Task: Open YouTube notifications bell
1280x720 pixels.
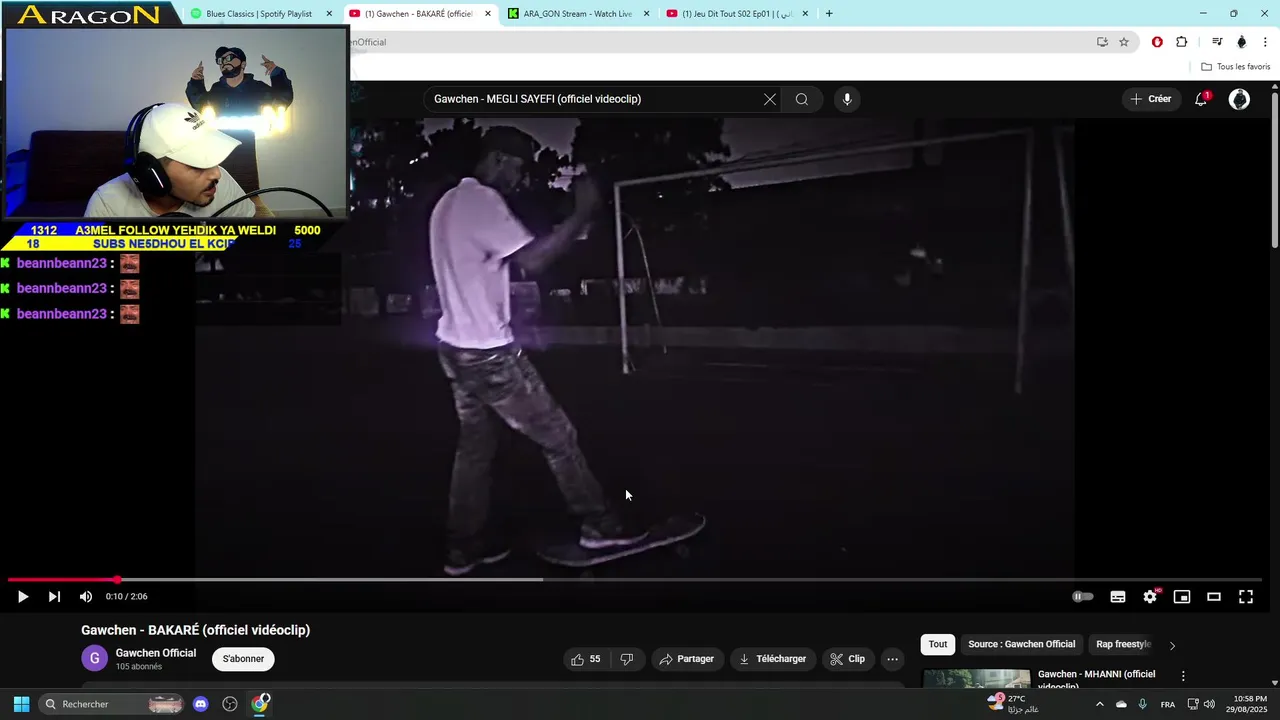Action: (x=1202, y=99)
